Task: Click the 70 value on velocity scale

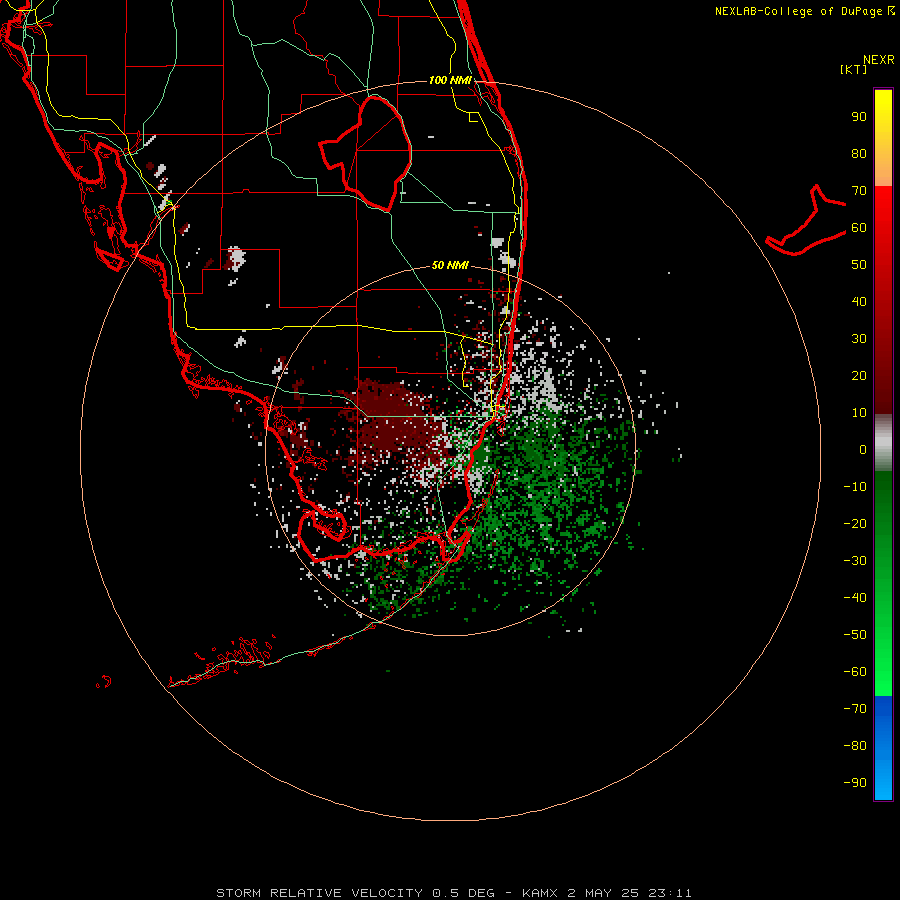Action: 859,191
